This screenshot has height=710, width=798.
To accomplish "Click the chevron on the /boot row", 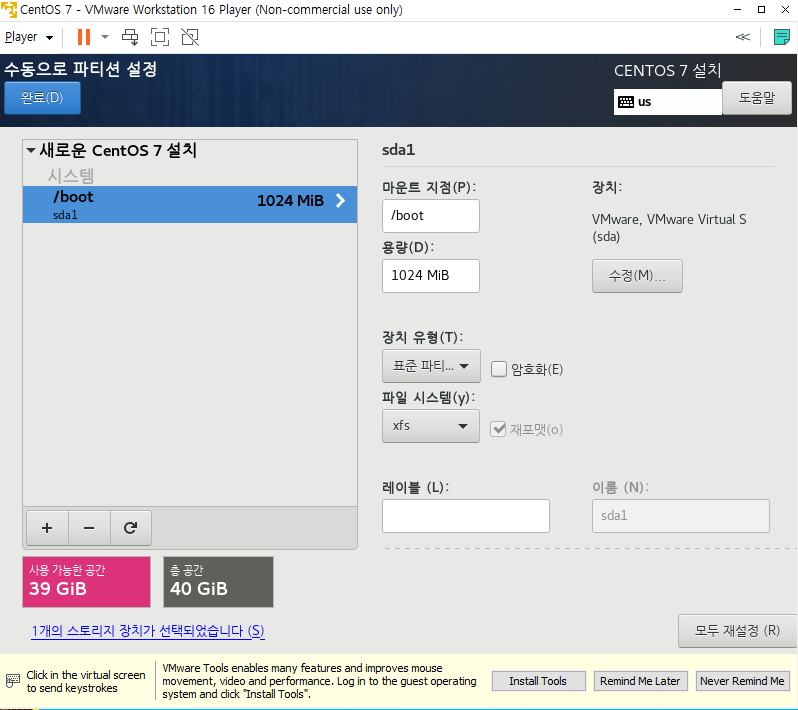I will pos(340,201).
